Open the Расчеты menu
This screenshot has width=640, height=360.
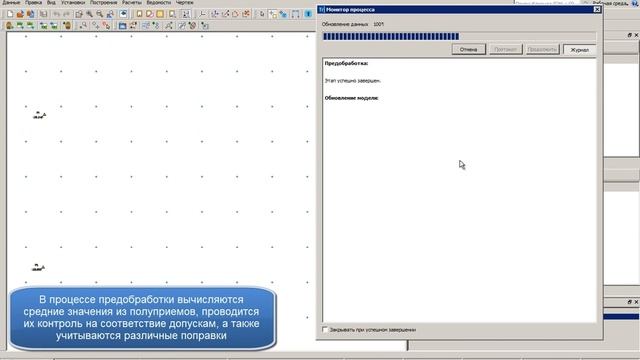point(131,2)
